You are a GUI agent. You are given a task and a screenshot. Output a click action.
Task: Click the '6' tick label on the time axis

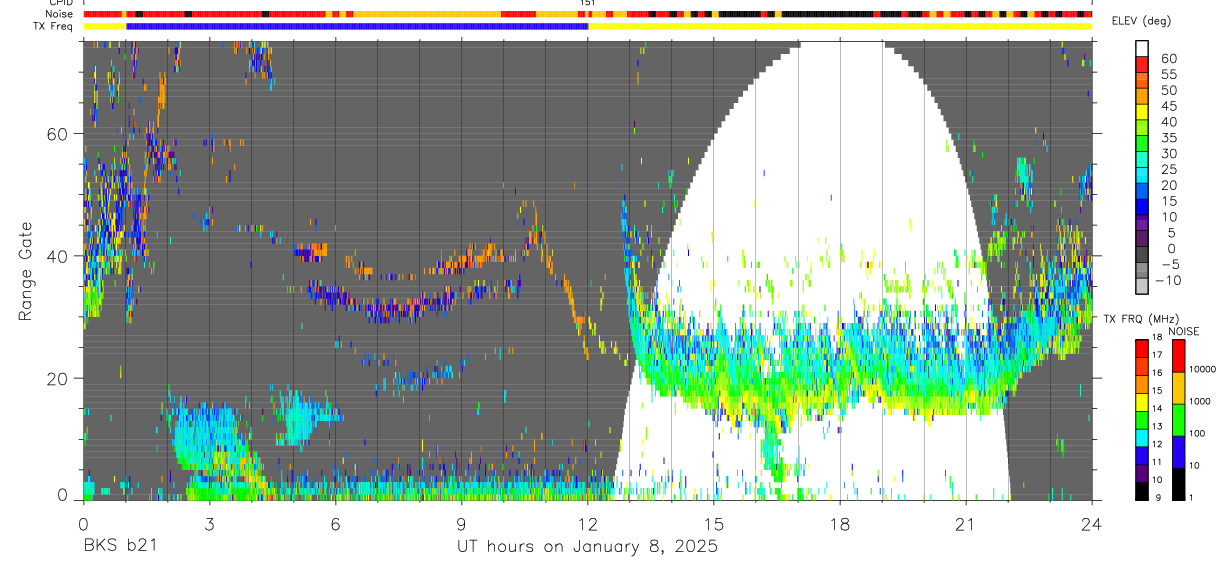click(335, 523)
